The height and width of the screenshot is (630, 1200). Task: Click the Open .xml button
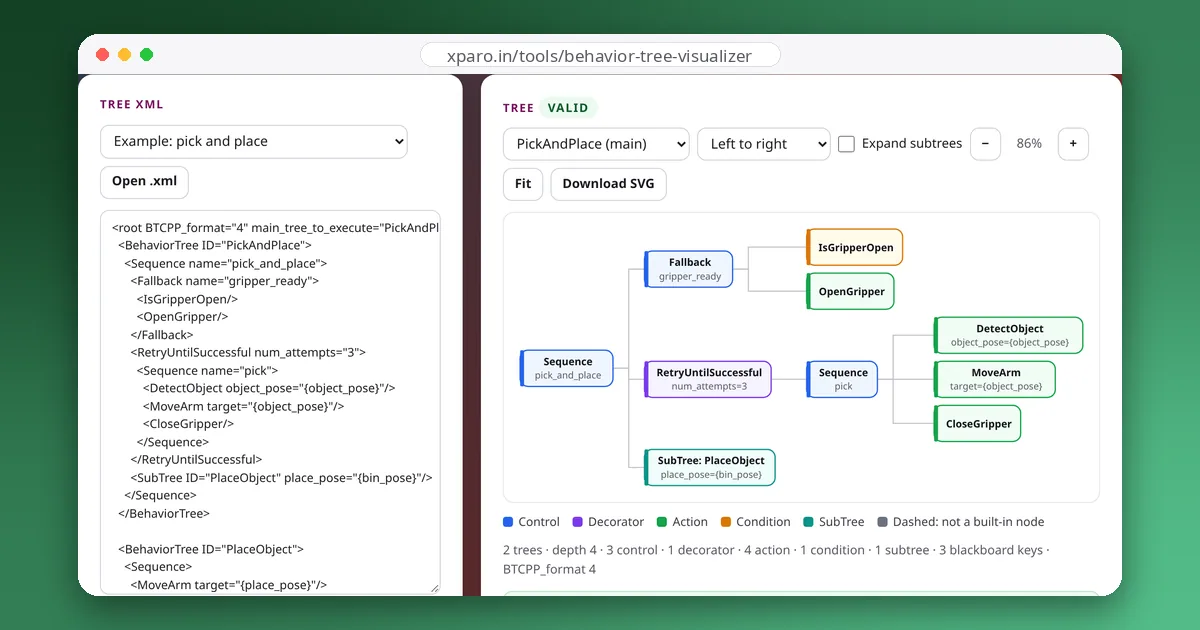pos(144,182)
